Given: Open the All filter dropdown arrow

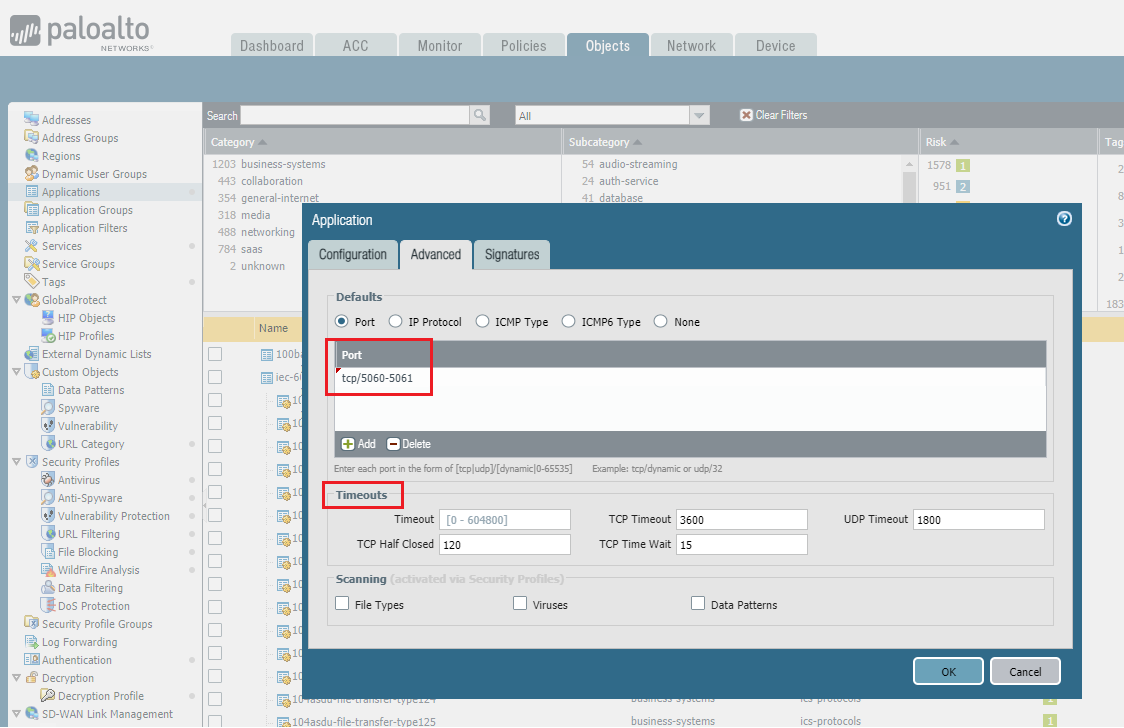Looking at the screenshot, I should [699, 115].
